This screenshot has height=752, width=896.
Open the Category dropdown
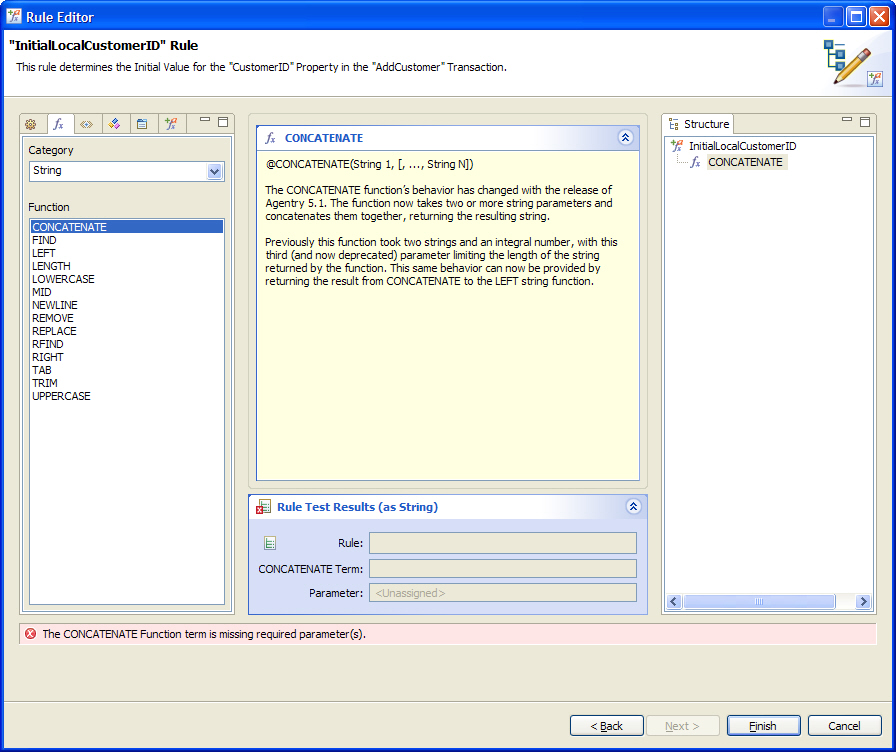click(214, 171)
